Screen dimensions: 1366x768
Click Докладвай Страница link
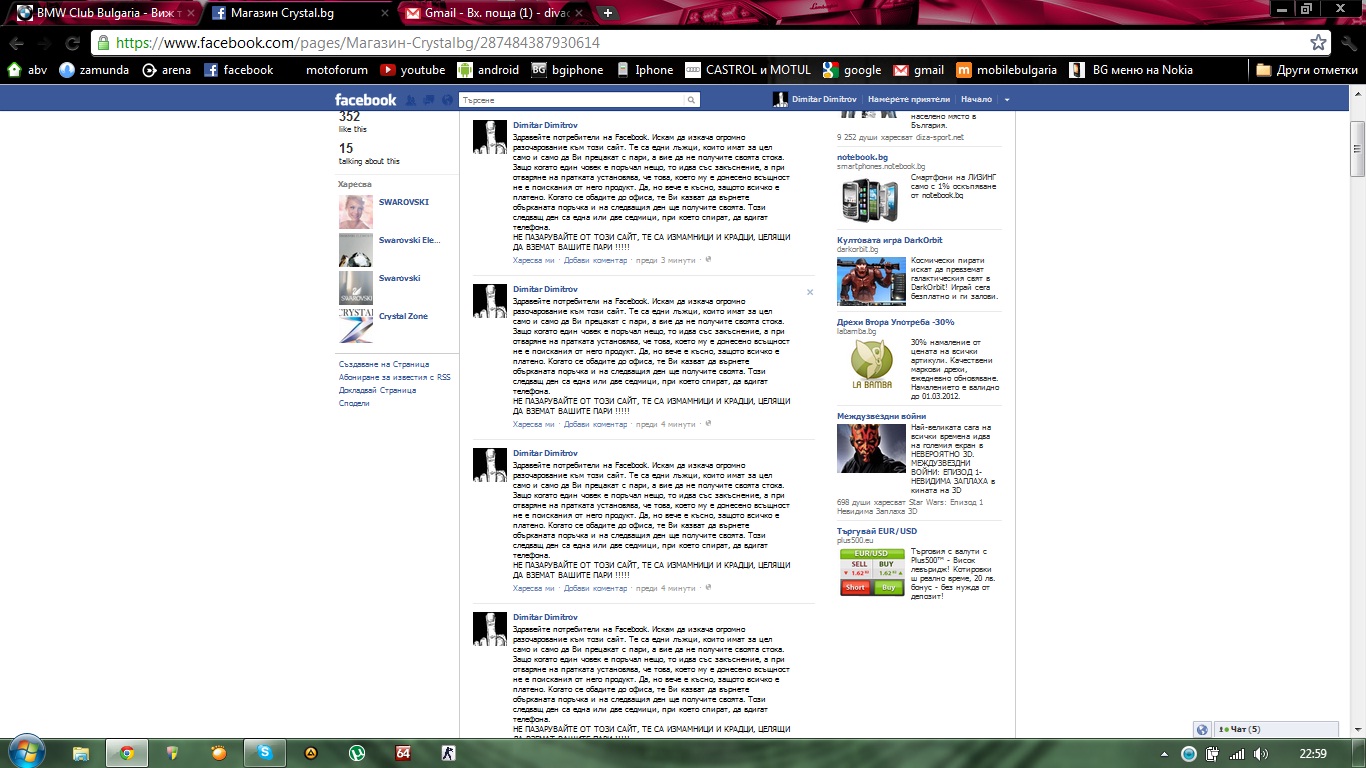377,390
